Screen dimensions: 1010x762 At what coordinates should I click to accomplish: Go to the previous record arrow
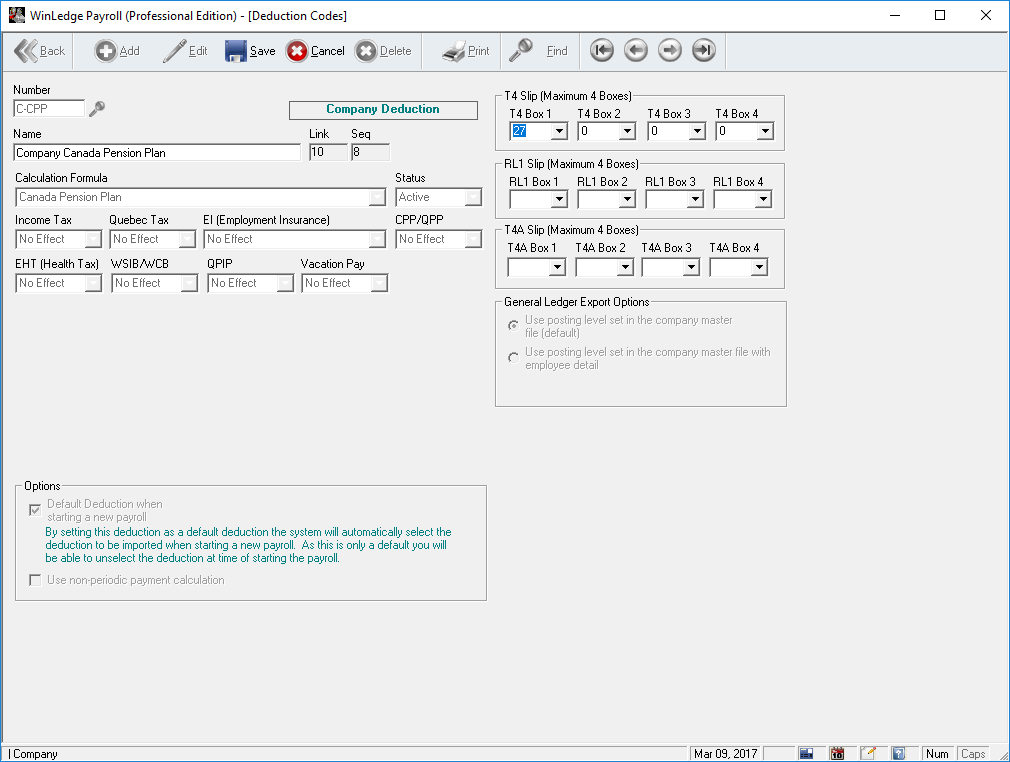635,51
